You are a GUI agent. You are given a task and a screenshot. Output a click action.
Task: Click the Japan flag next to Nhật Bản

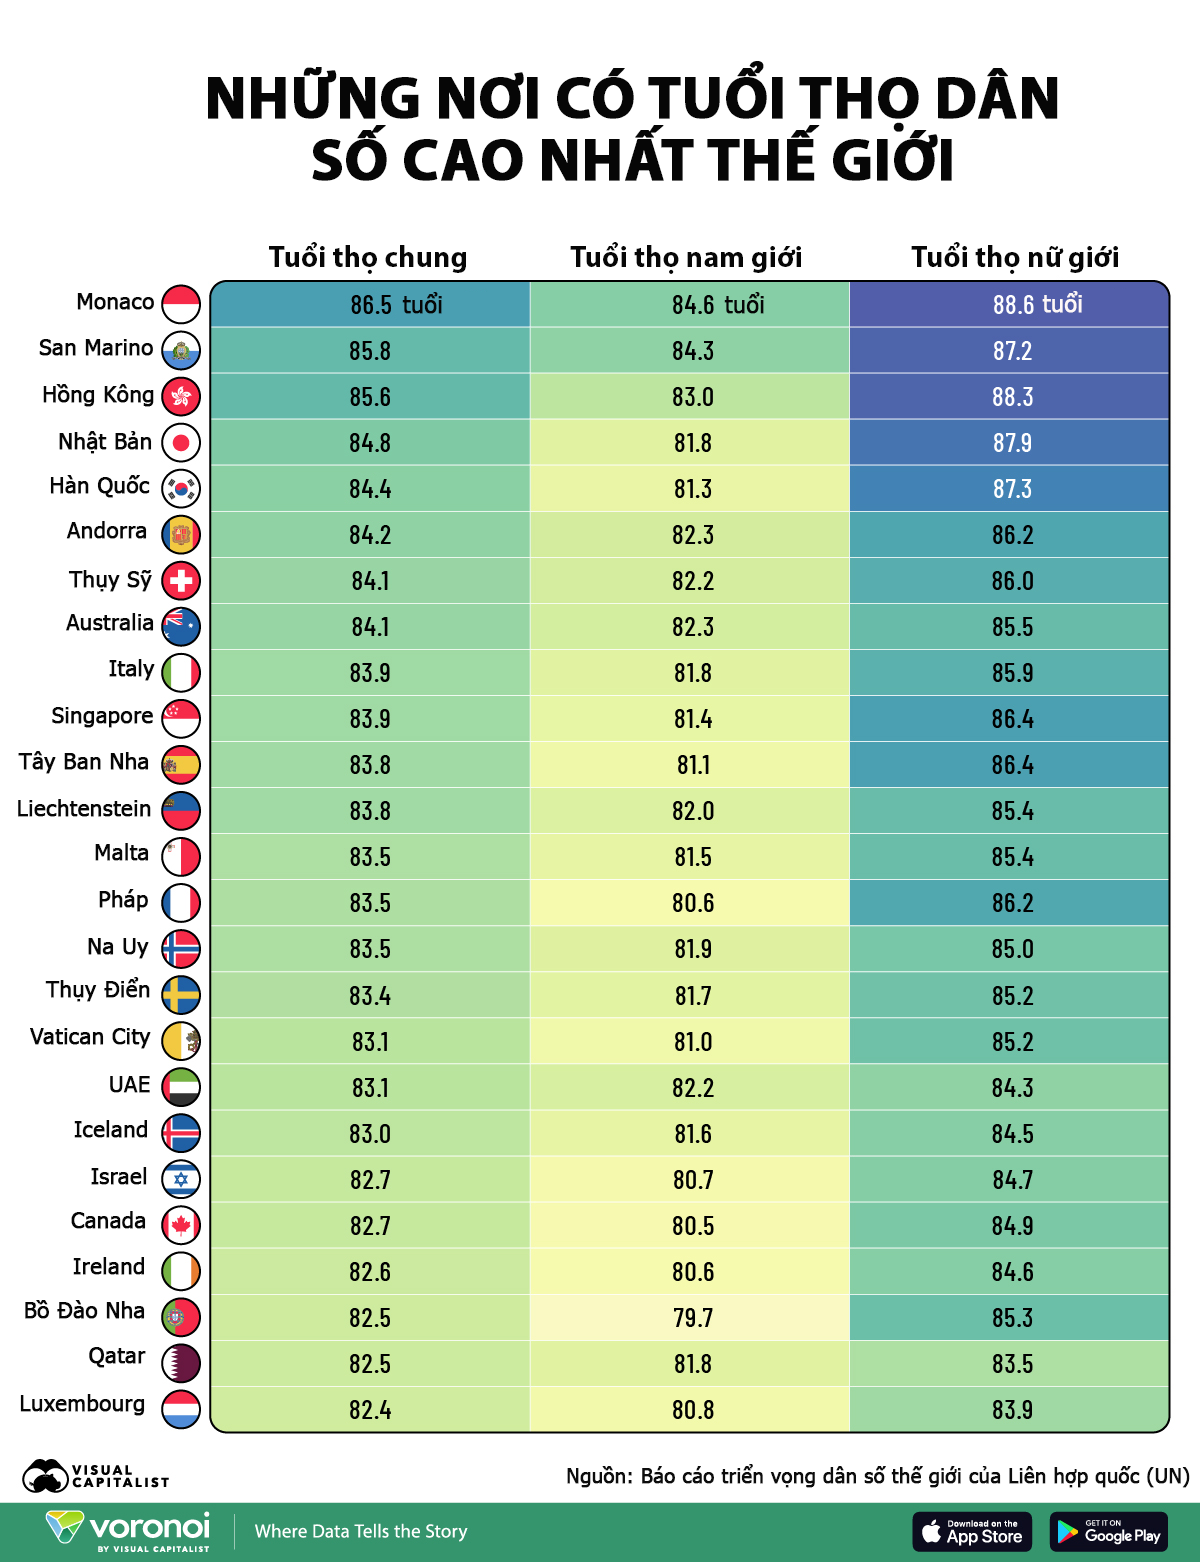181,442
